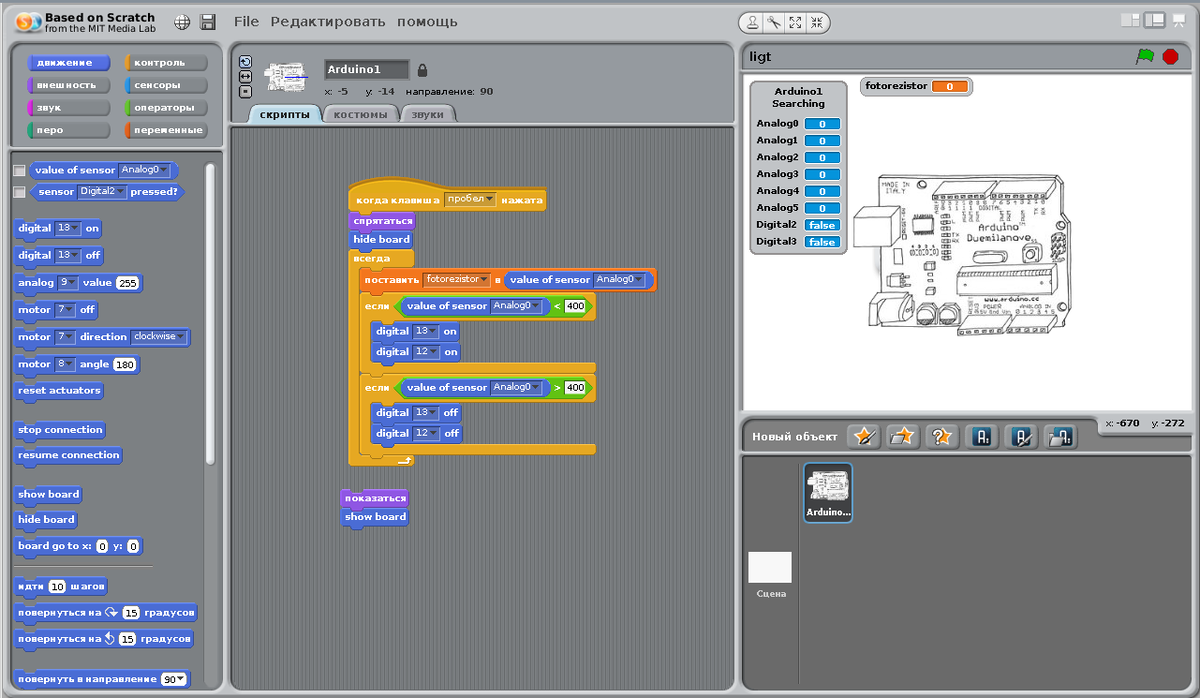Select the duplicate stamp tool
The height and width of the screenshot is (698, 1200).
[x=751, y=21]
